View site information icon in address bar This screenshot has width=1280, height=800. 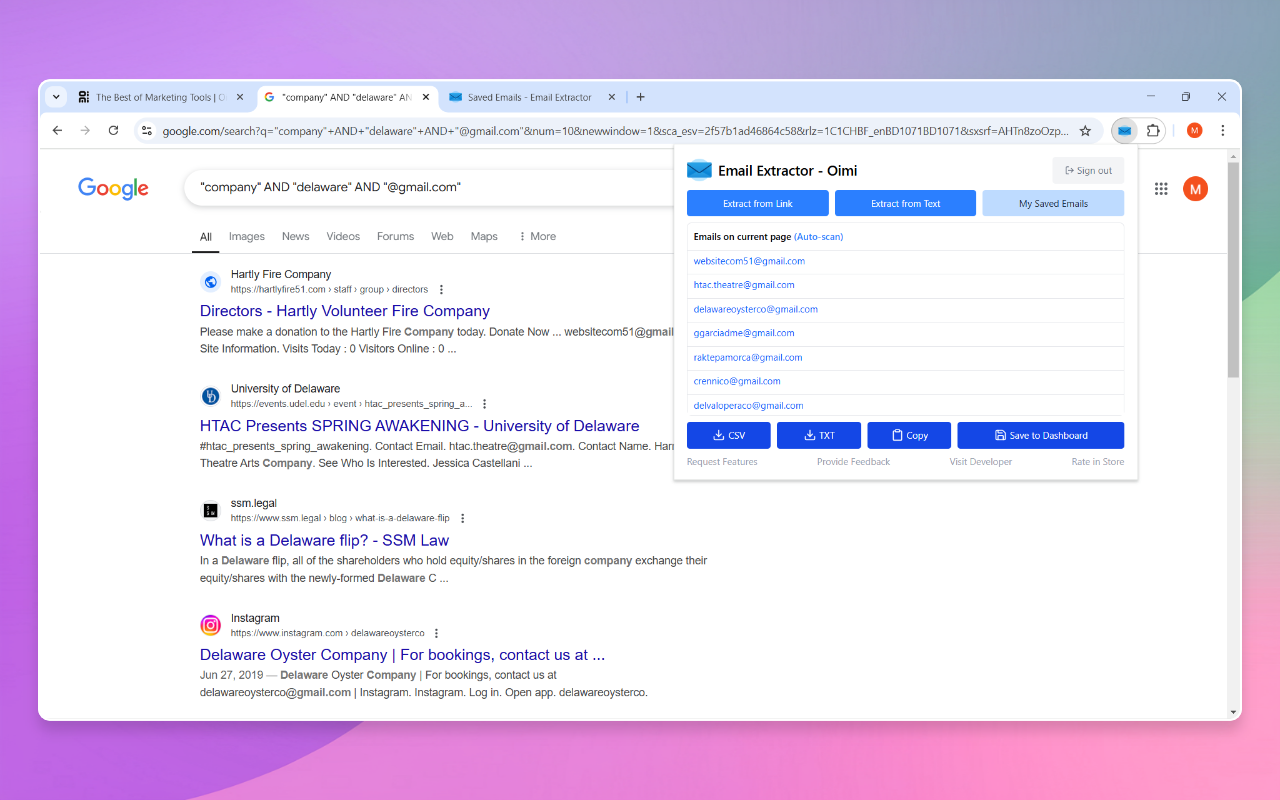pyautogui.click(x=146, y=131)
